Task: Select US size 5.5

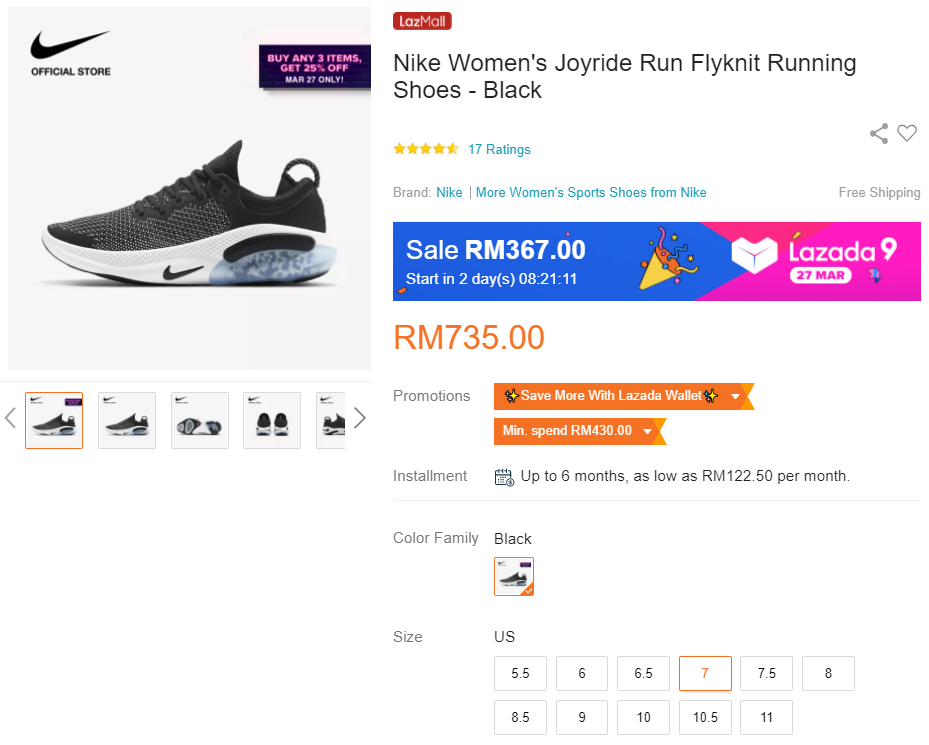Action: 520,673
